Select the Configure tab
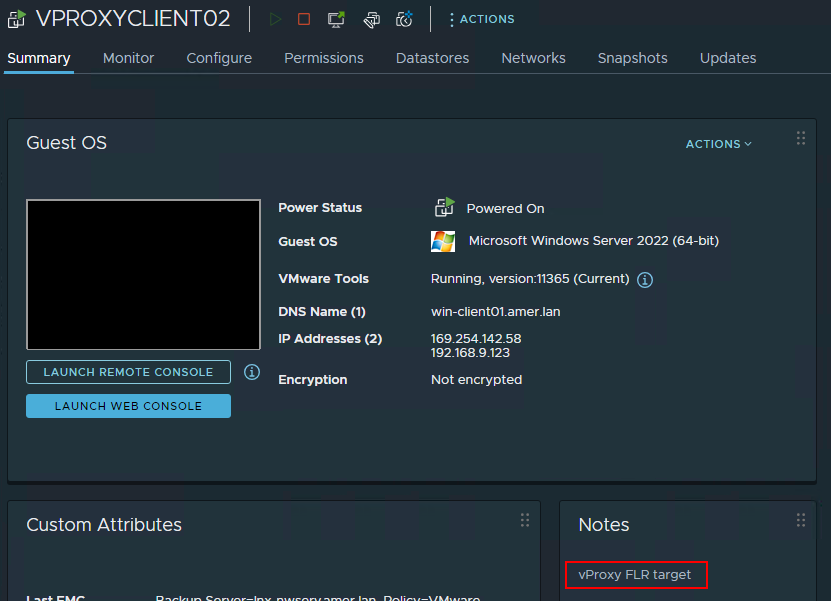Viewport: 831px width, 601px height. click(219, 58)
